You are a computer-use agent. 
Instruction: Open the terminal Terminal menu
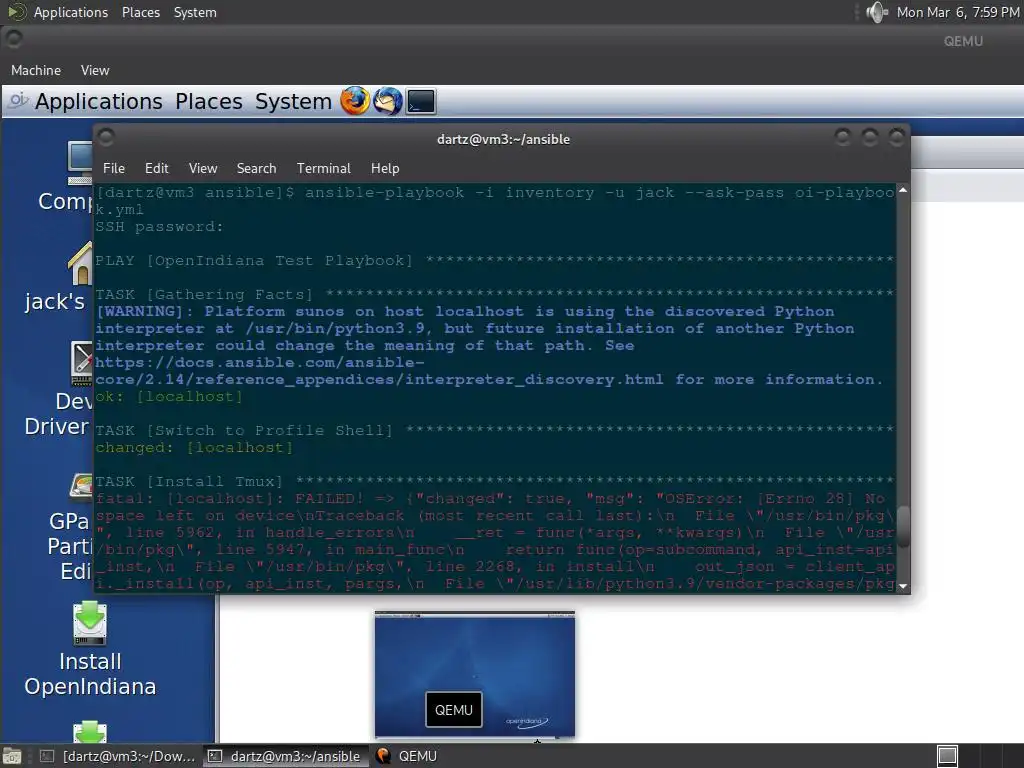click(324, 168)
